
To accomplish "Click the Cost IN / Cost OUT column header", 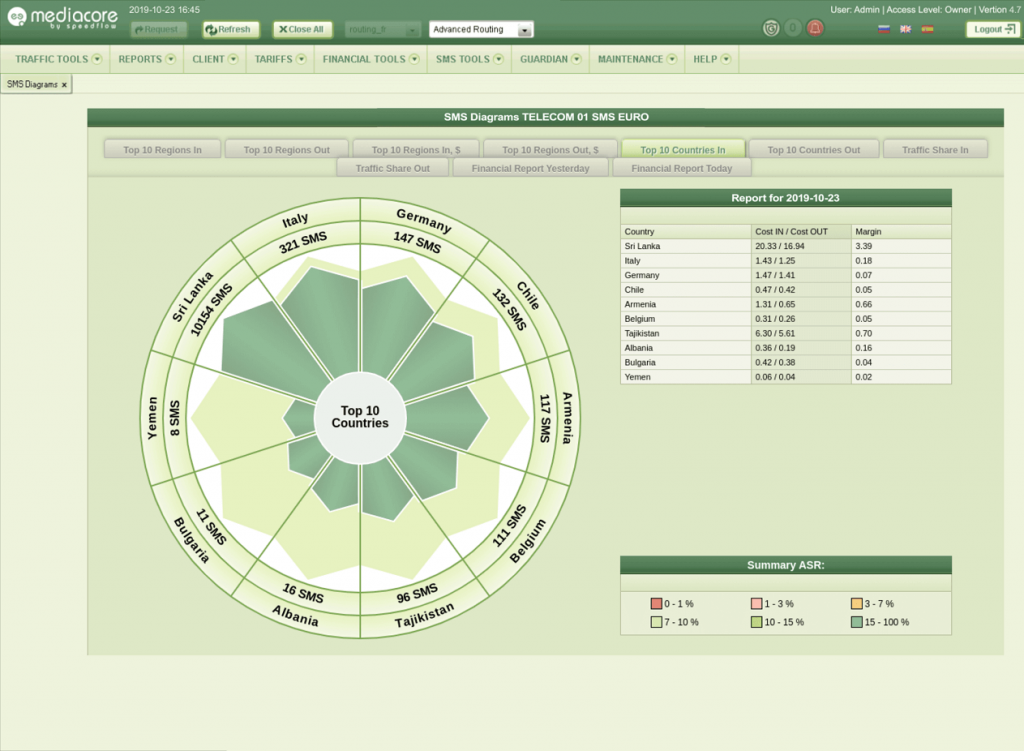I will [801, 231].
